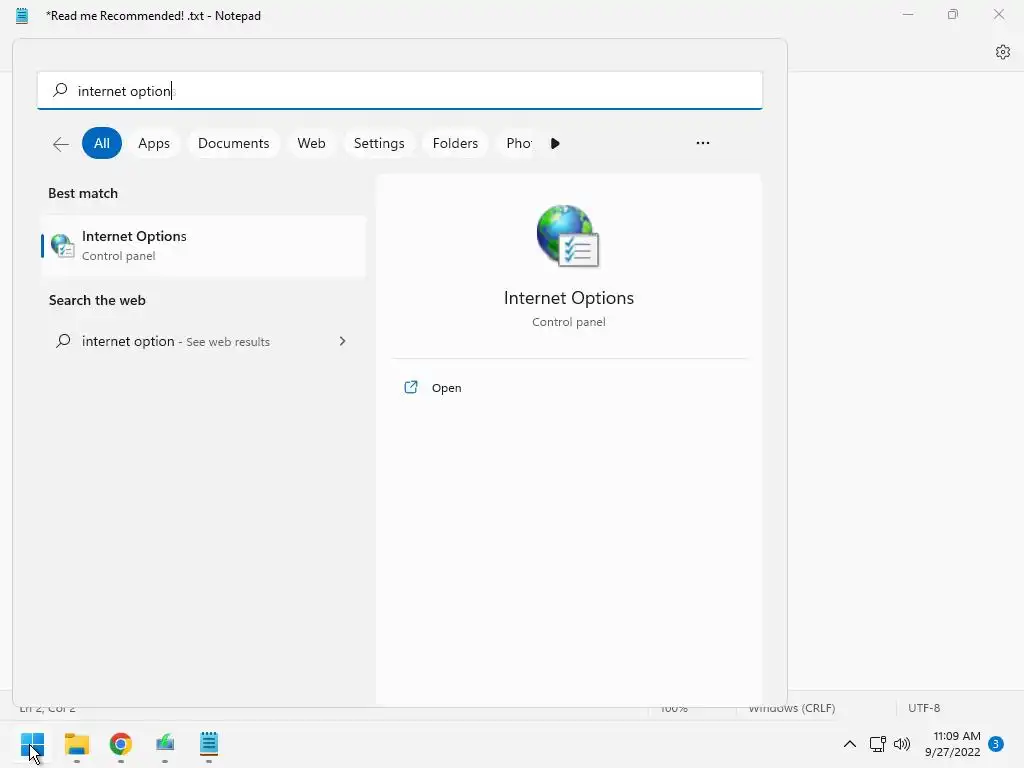Screen dimensions: 1024x768
Task: Open volume control tray icon
Action: tap(902, 744)
